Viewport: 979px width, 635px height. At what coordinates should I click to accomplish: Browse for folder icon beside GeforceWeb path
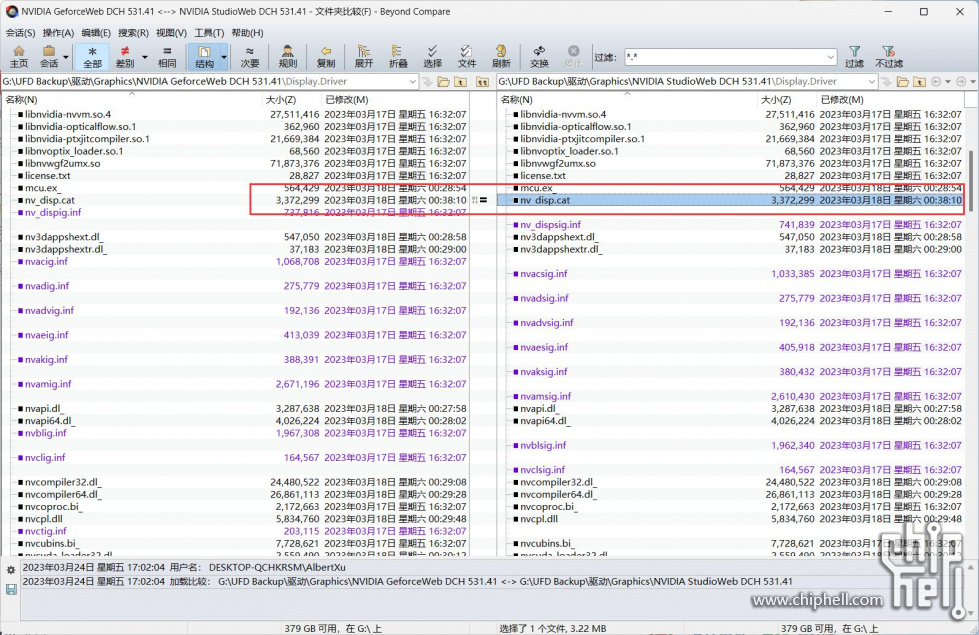point(443,82)
